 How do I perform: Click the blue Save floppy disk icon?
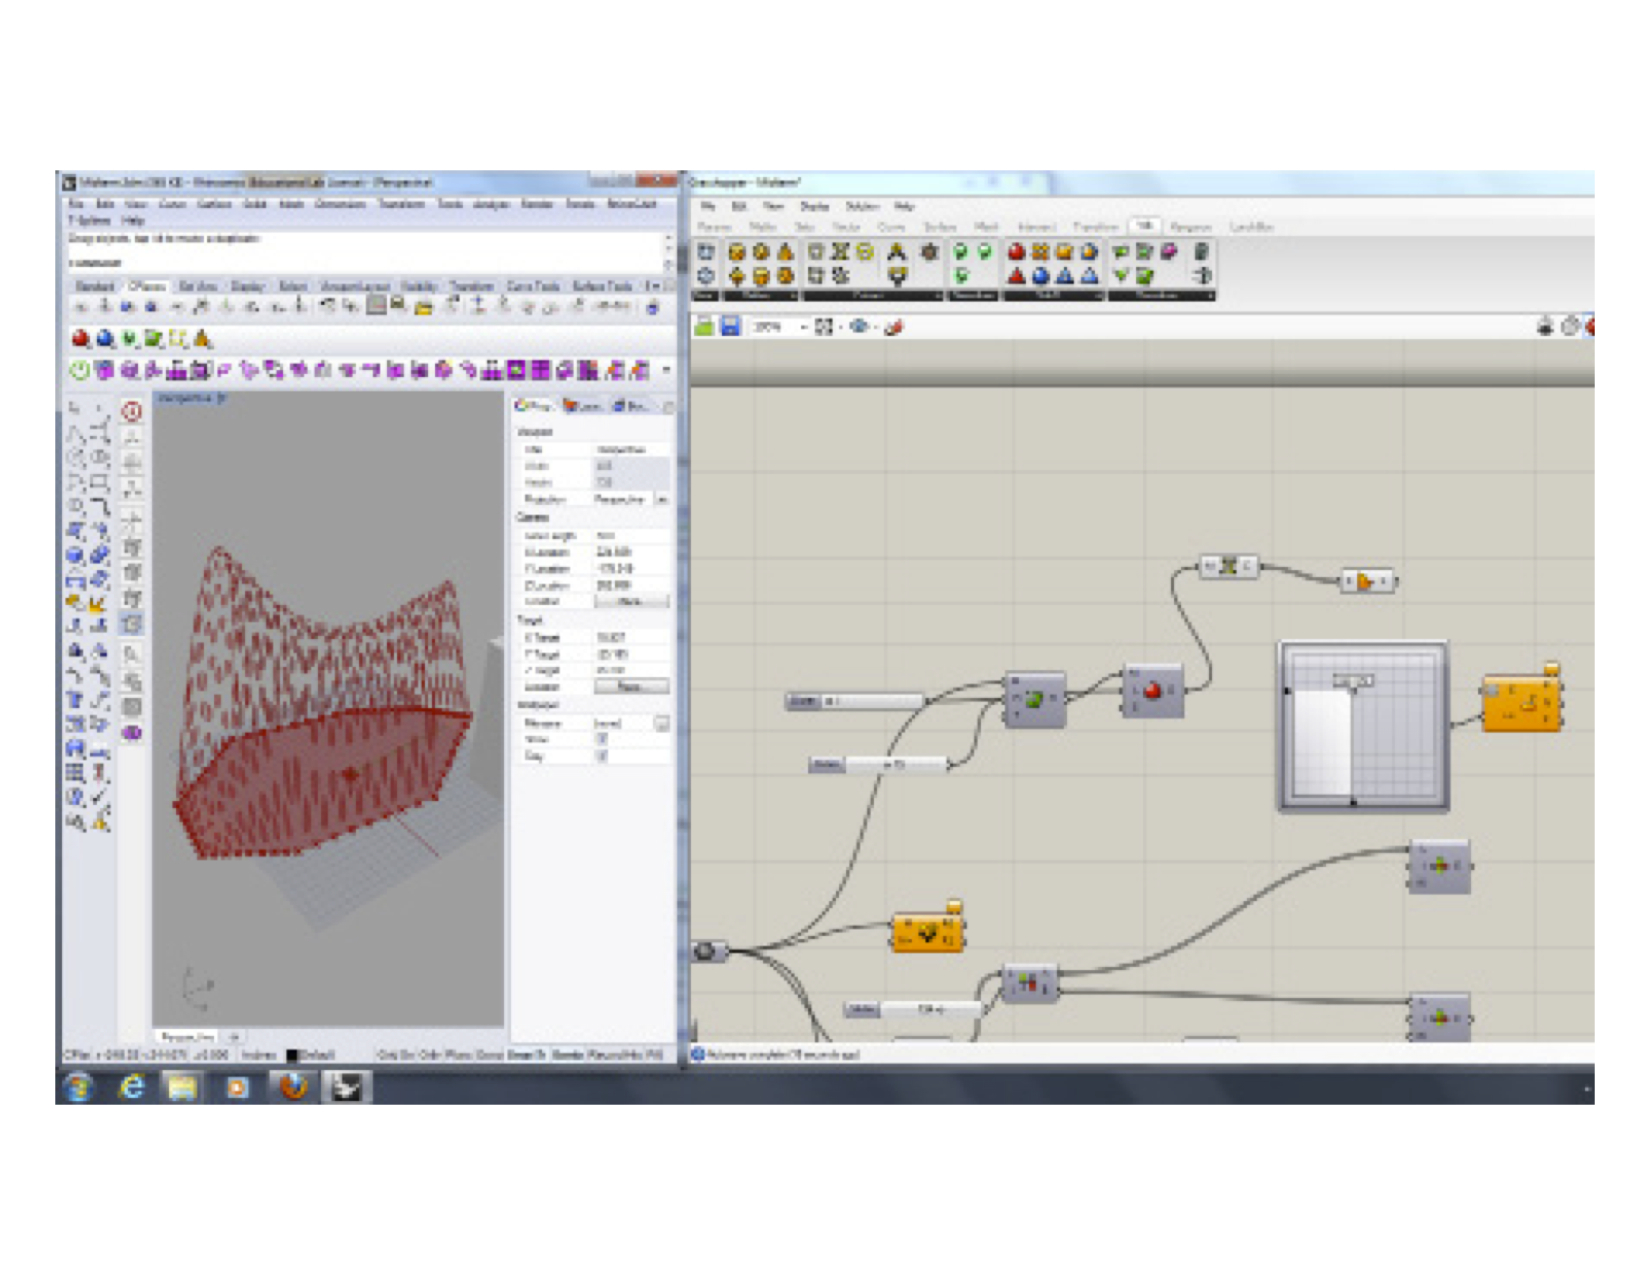coord(731,326)
